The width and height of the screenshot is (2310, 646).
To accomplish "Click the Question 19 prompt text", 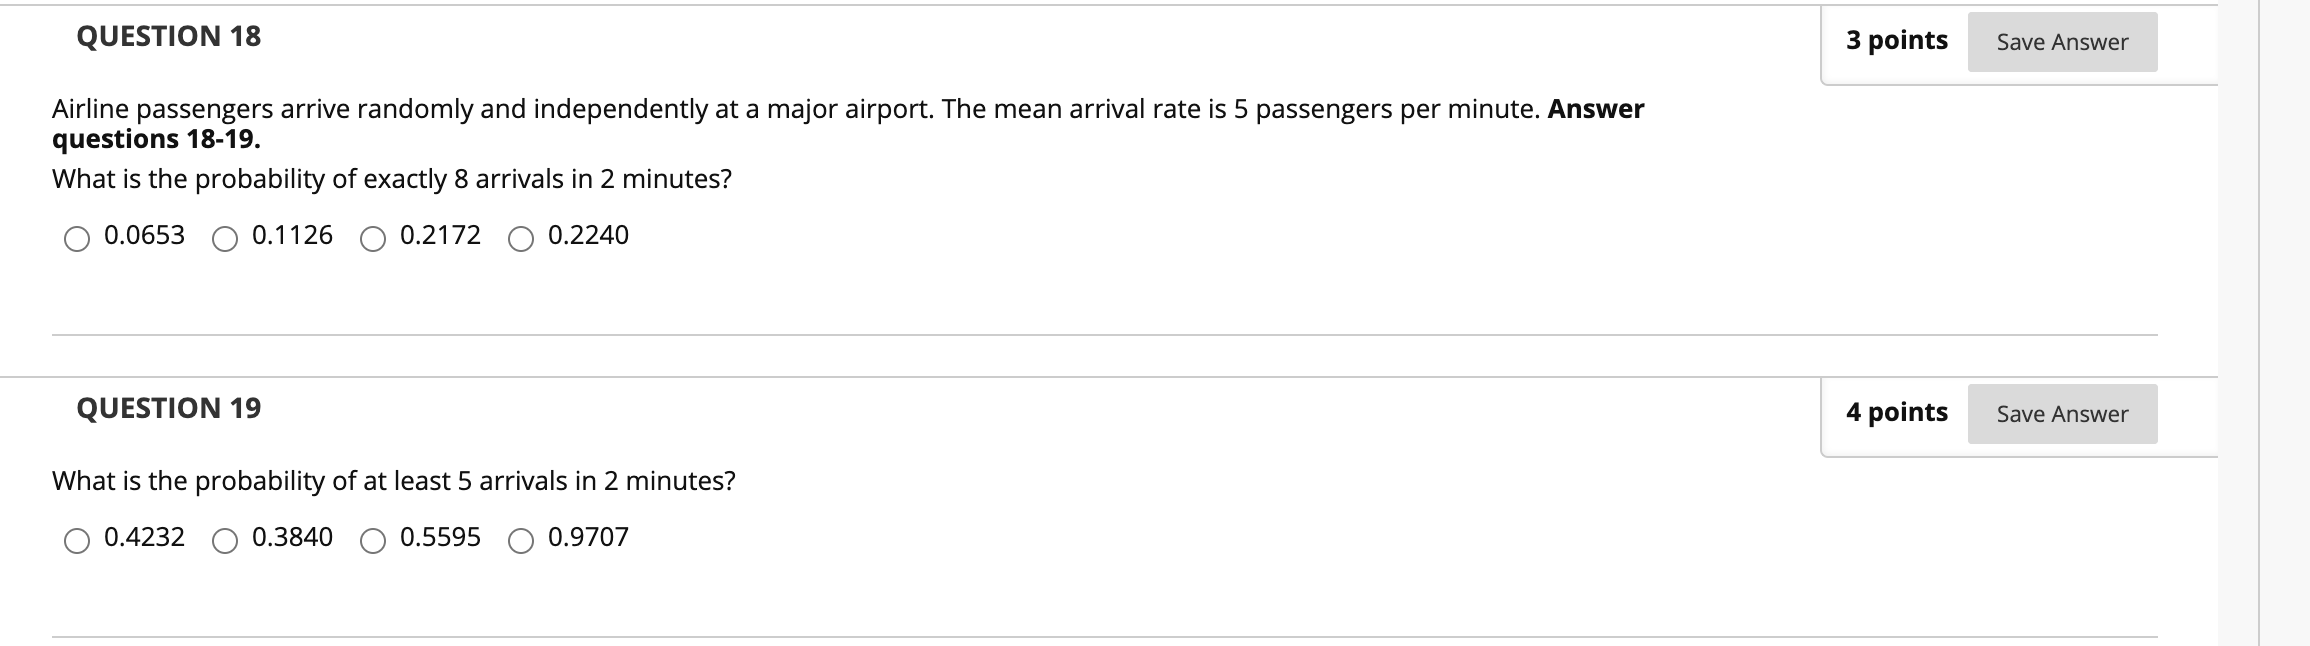I will coord(393,481).
